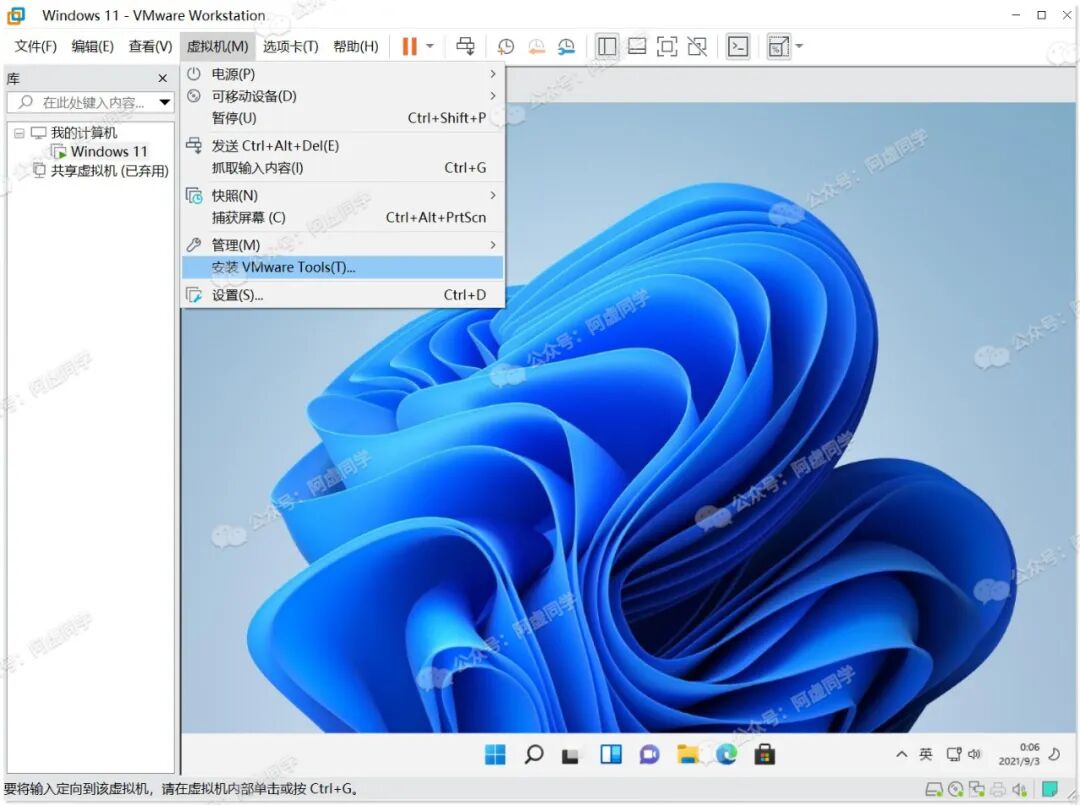Collapse the 我的计算机 tree node
Viewport: 1080px width, 805px height.
(x=19, y=133)
